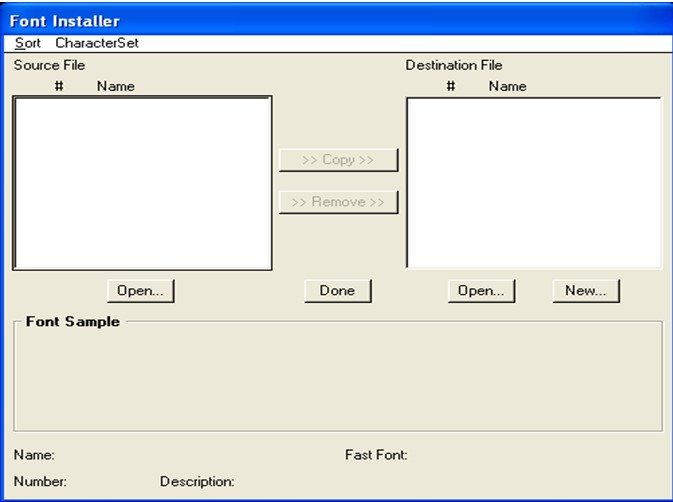Image resolution: width=673 pixels, height=502 pixels.
Task: Click the # column header under Destination File
Action: 451,86
